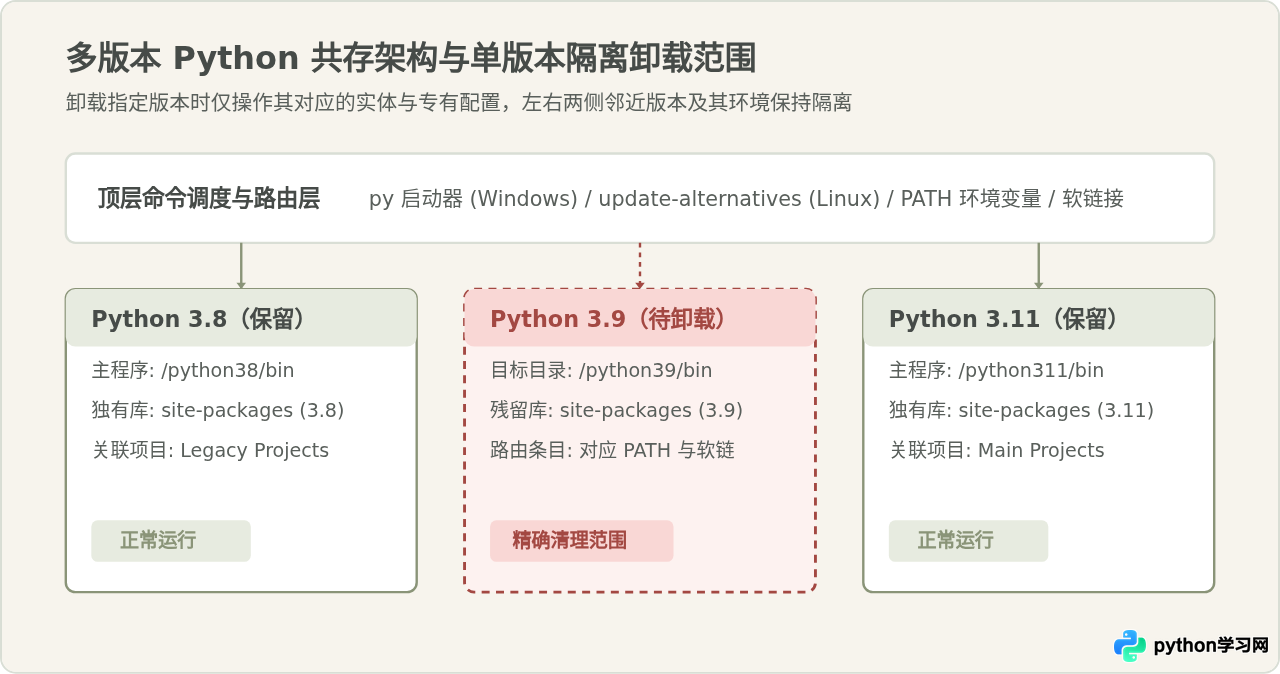Image resolution: width=1280 pixels, height=674 pixels.
Task: Click the 正常运行 badge in Python 3.8 card
Action: tap(171, 541)
